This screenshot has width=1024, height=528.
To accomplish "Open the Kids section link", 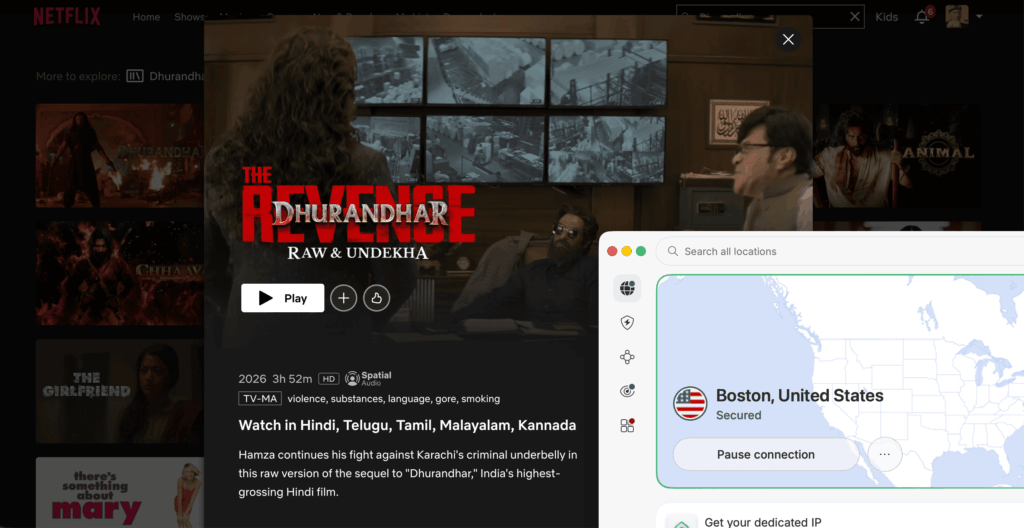I will [x=886, y=17].
